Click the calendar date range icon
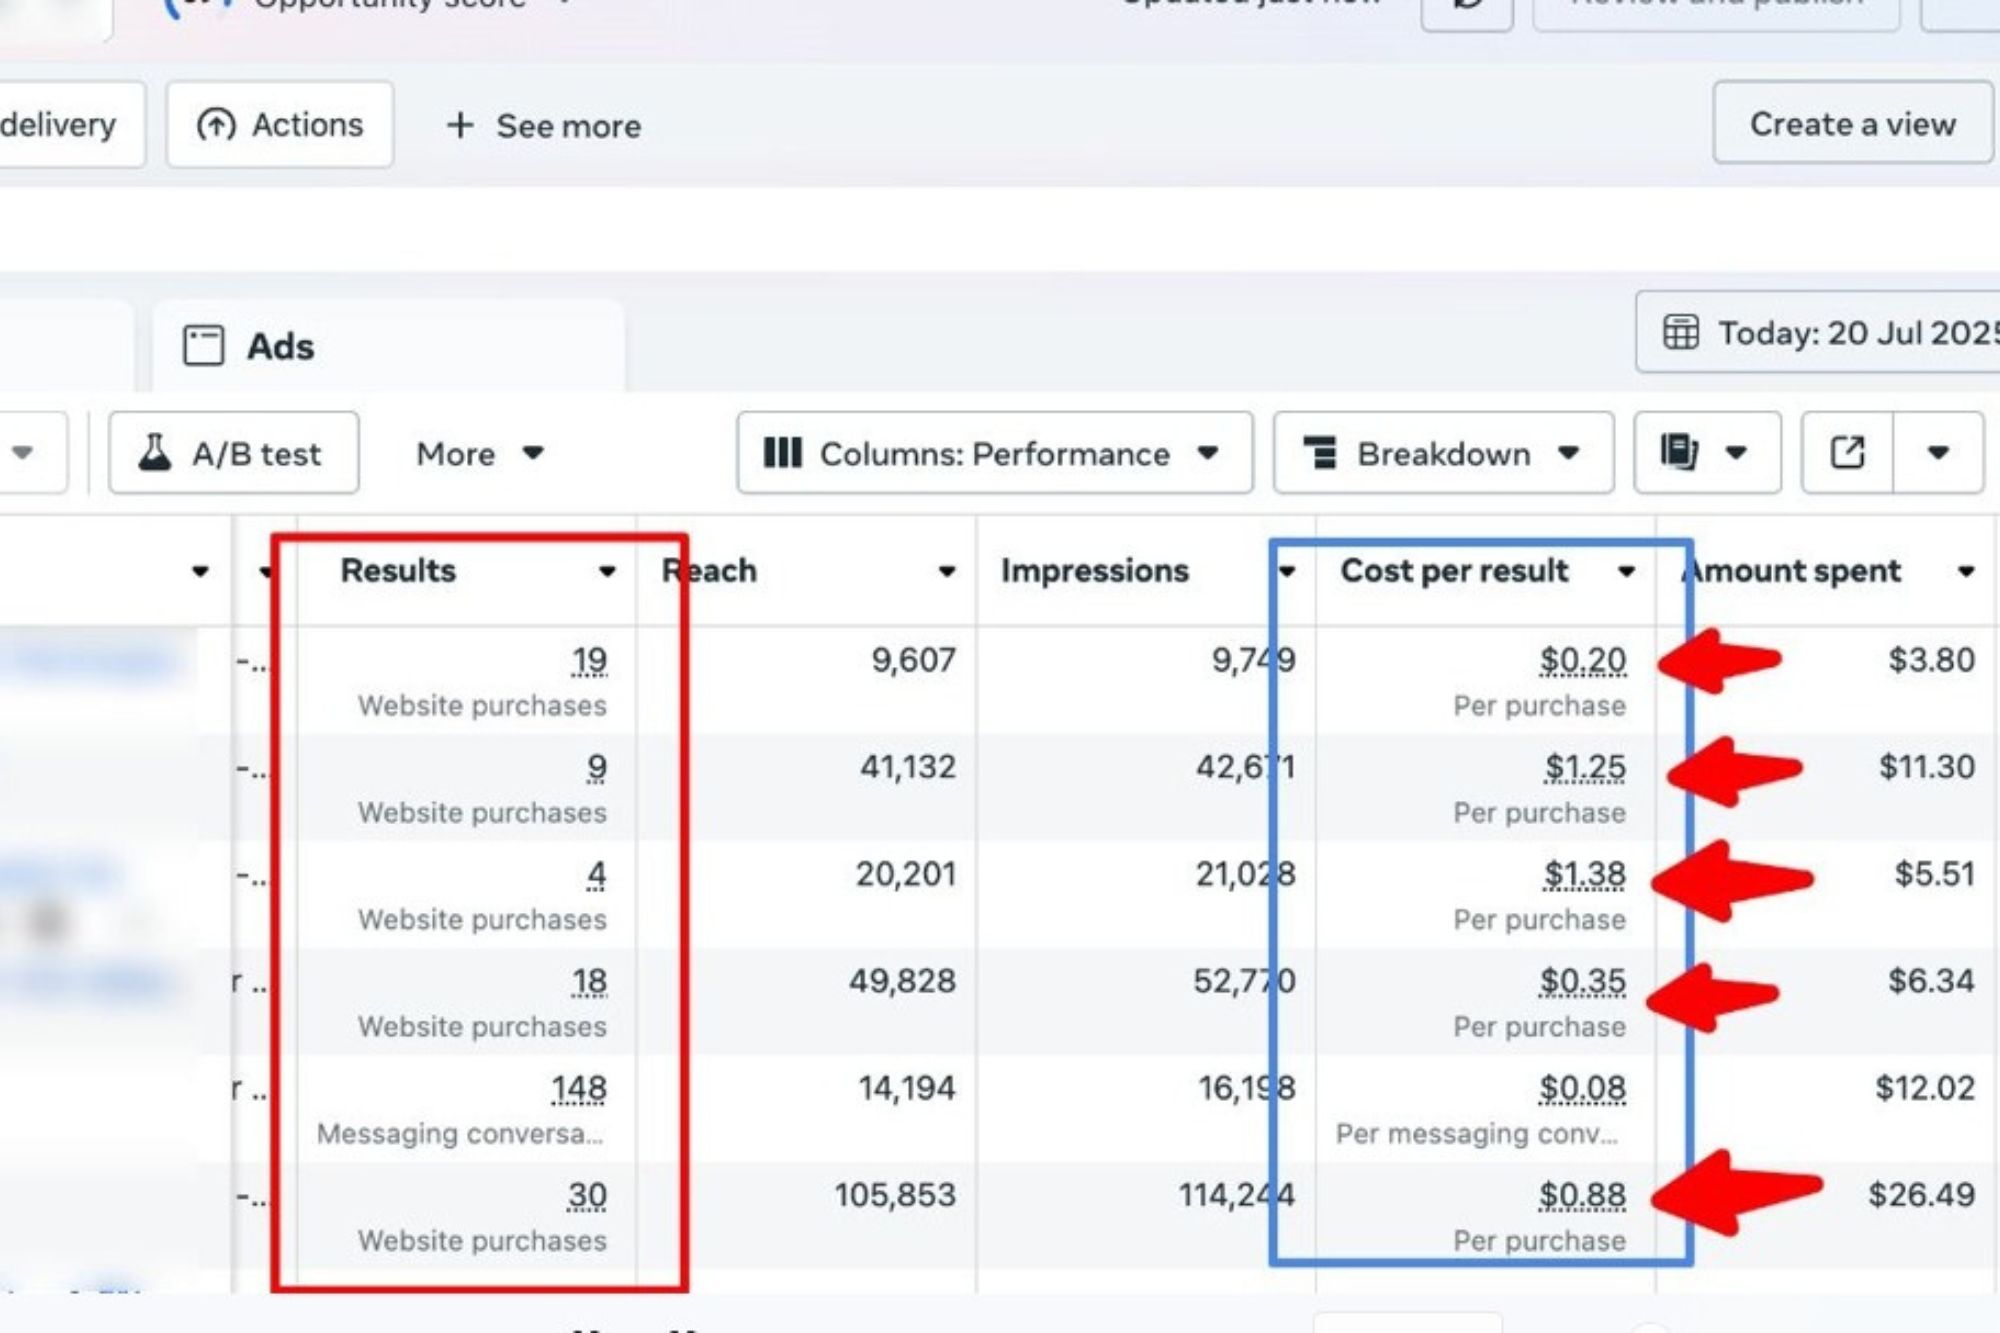2000x1333 pixels. point(1680,332)
